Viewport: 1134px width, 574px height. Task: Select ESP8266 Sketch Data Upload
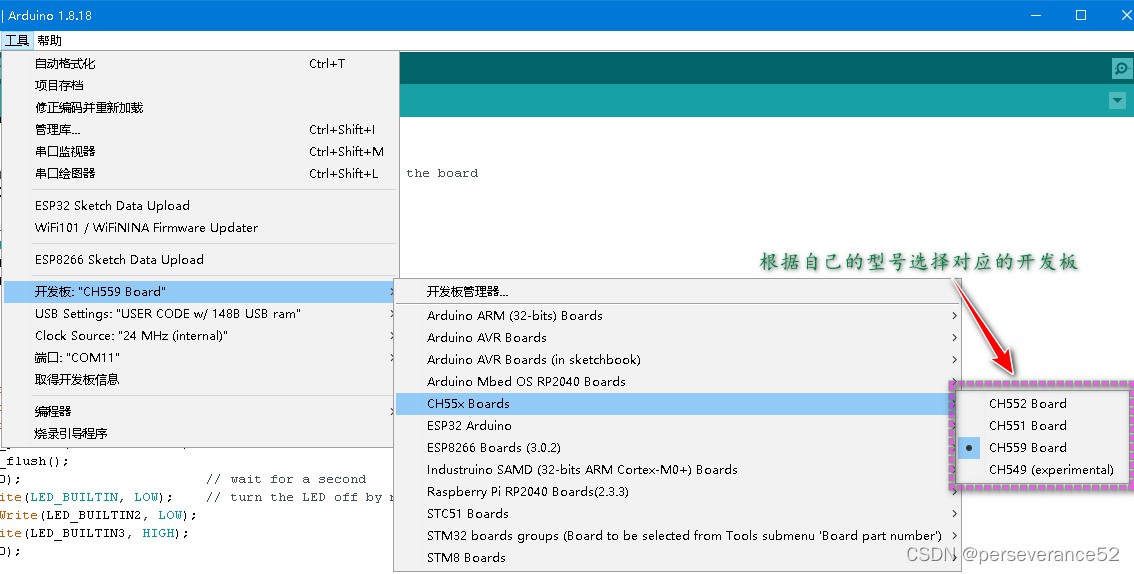200,260
